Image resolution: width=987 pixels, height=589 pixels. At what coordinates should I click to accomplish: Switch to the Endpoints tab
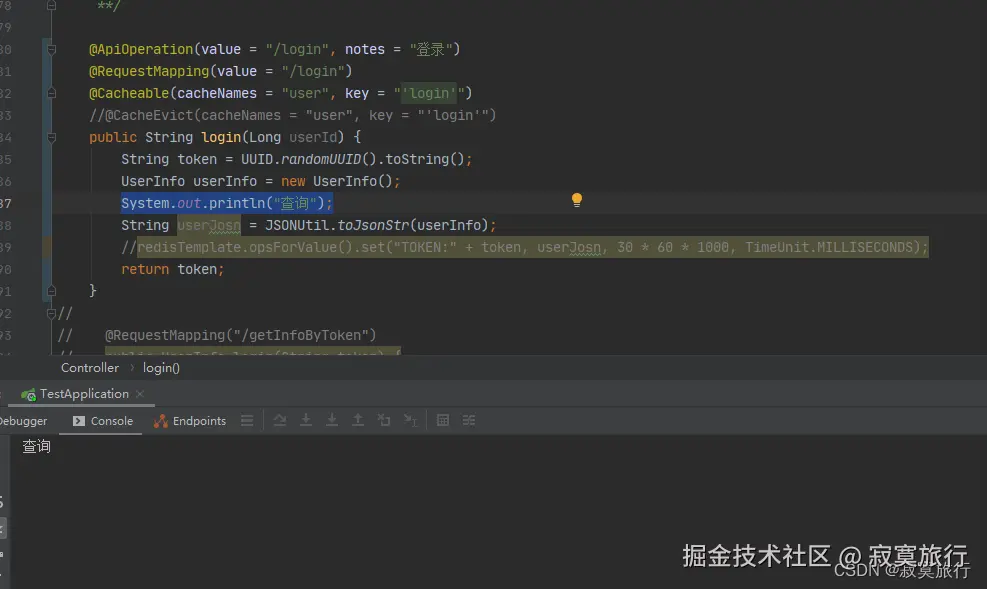coord(190,421)
